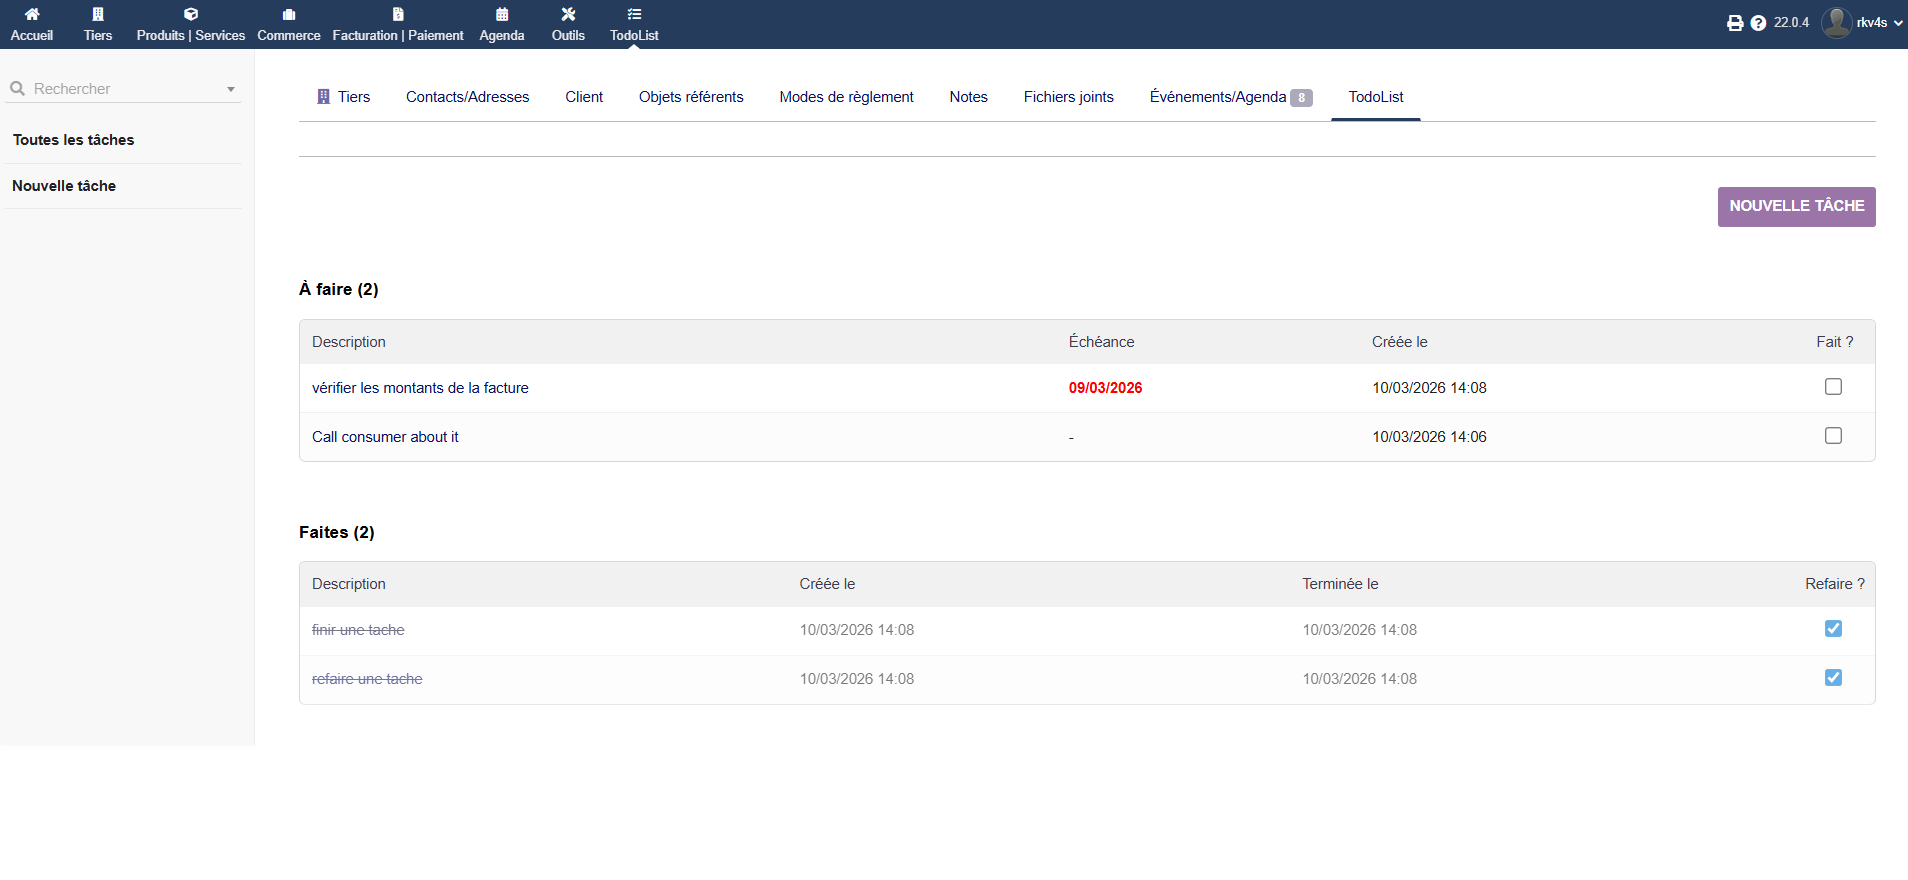Viewport: 1908px width, 880px height.
Task: Open the Outils wrench icon
Action: coord(568,15)
